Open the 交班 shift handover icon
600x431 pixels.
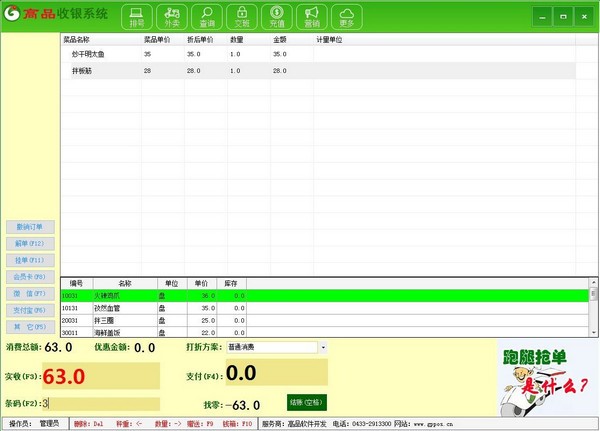coord(241,16)
